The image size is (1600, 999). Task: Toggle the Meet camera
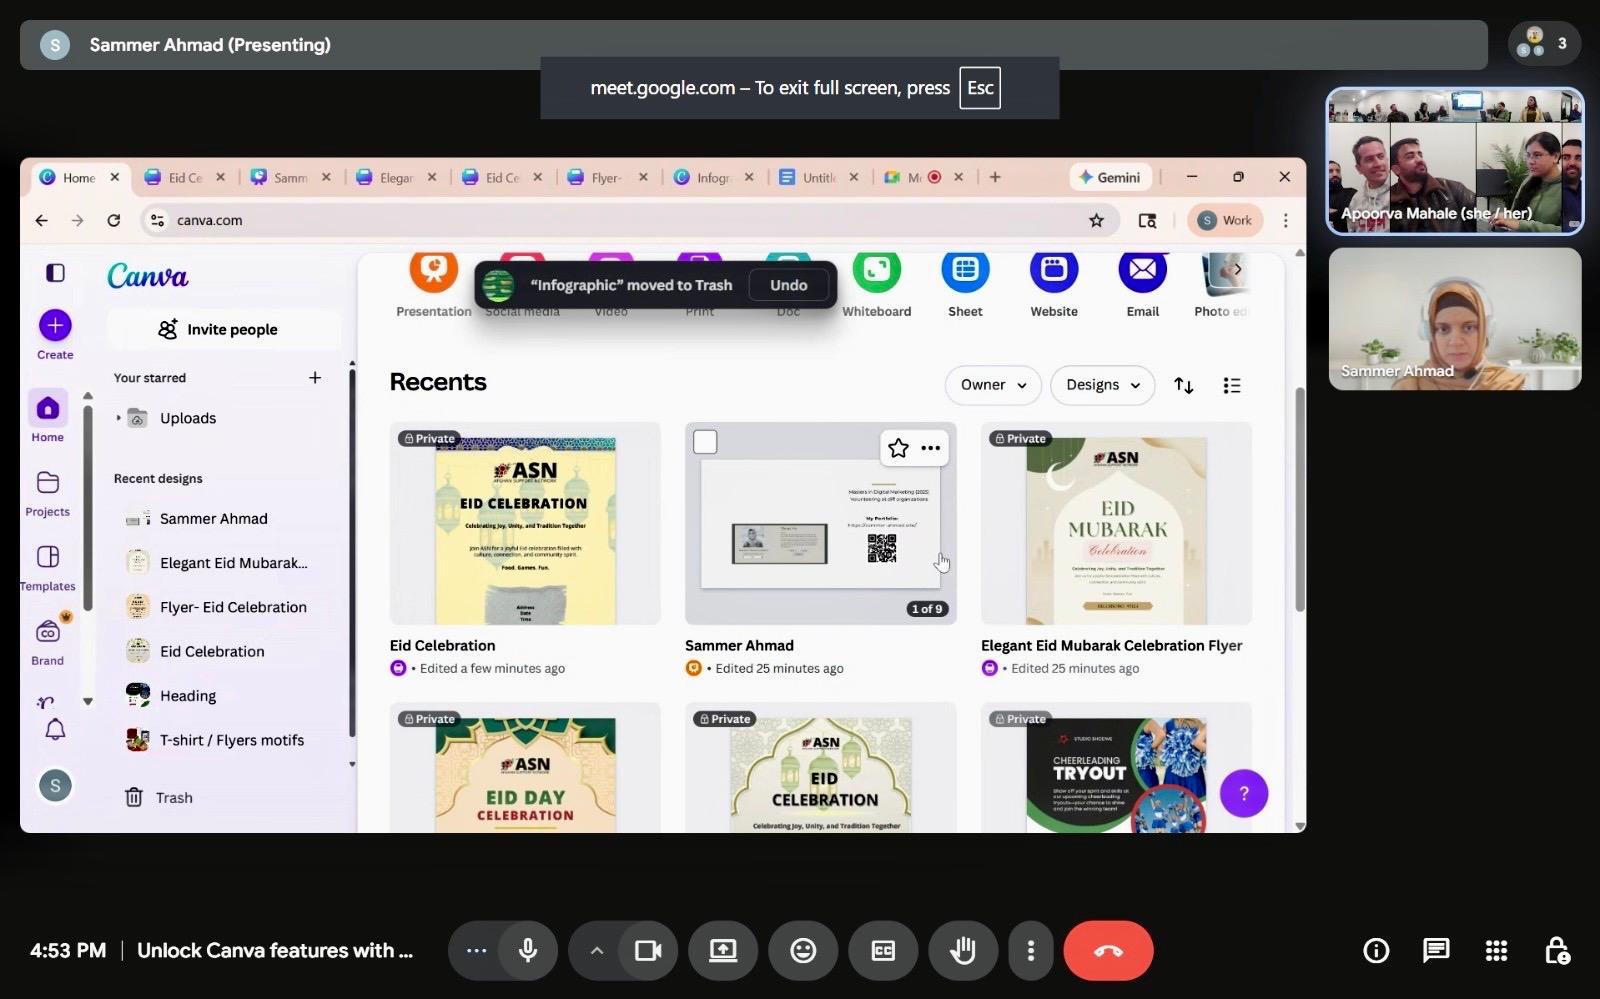(648, 950)
